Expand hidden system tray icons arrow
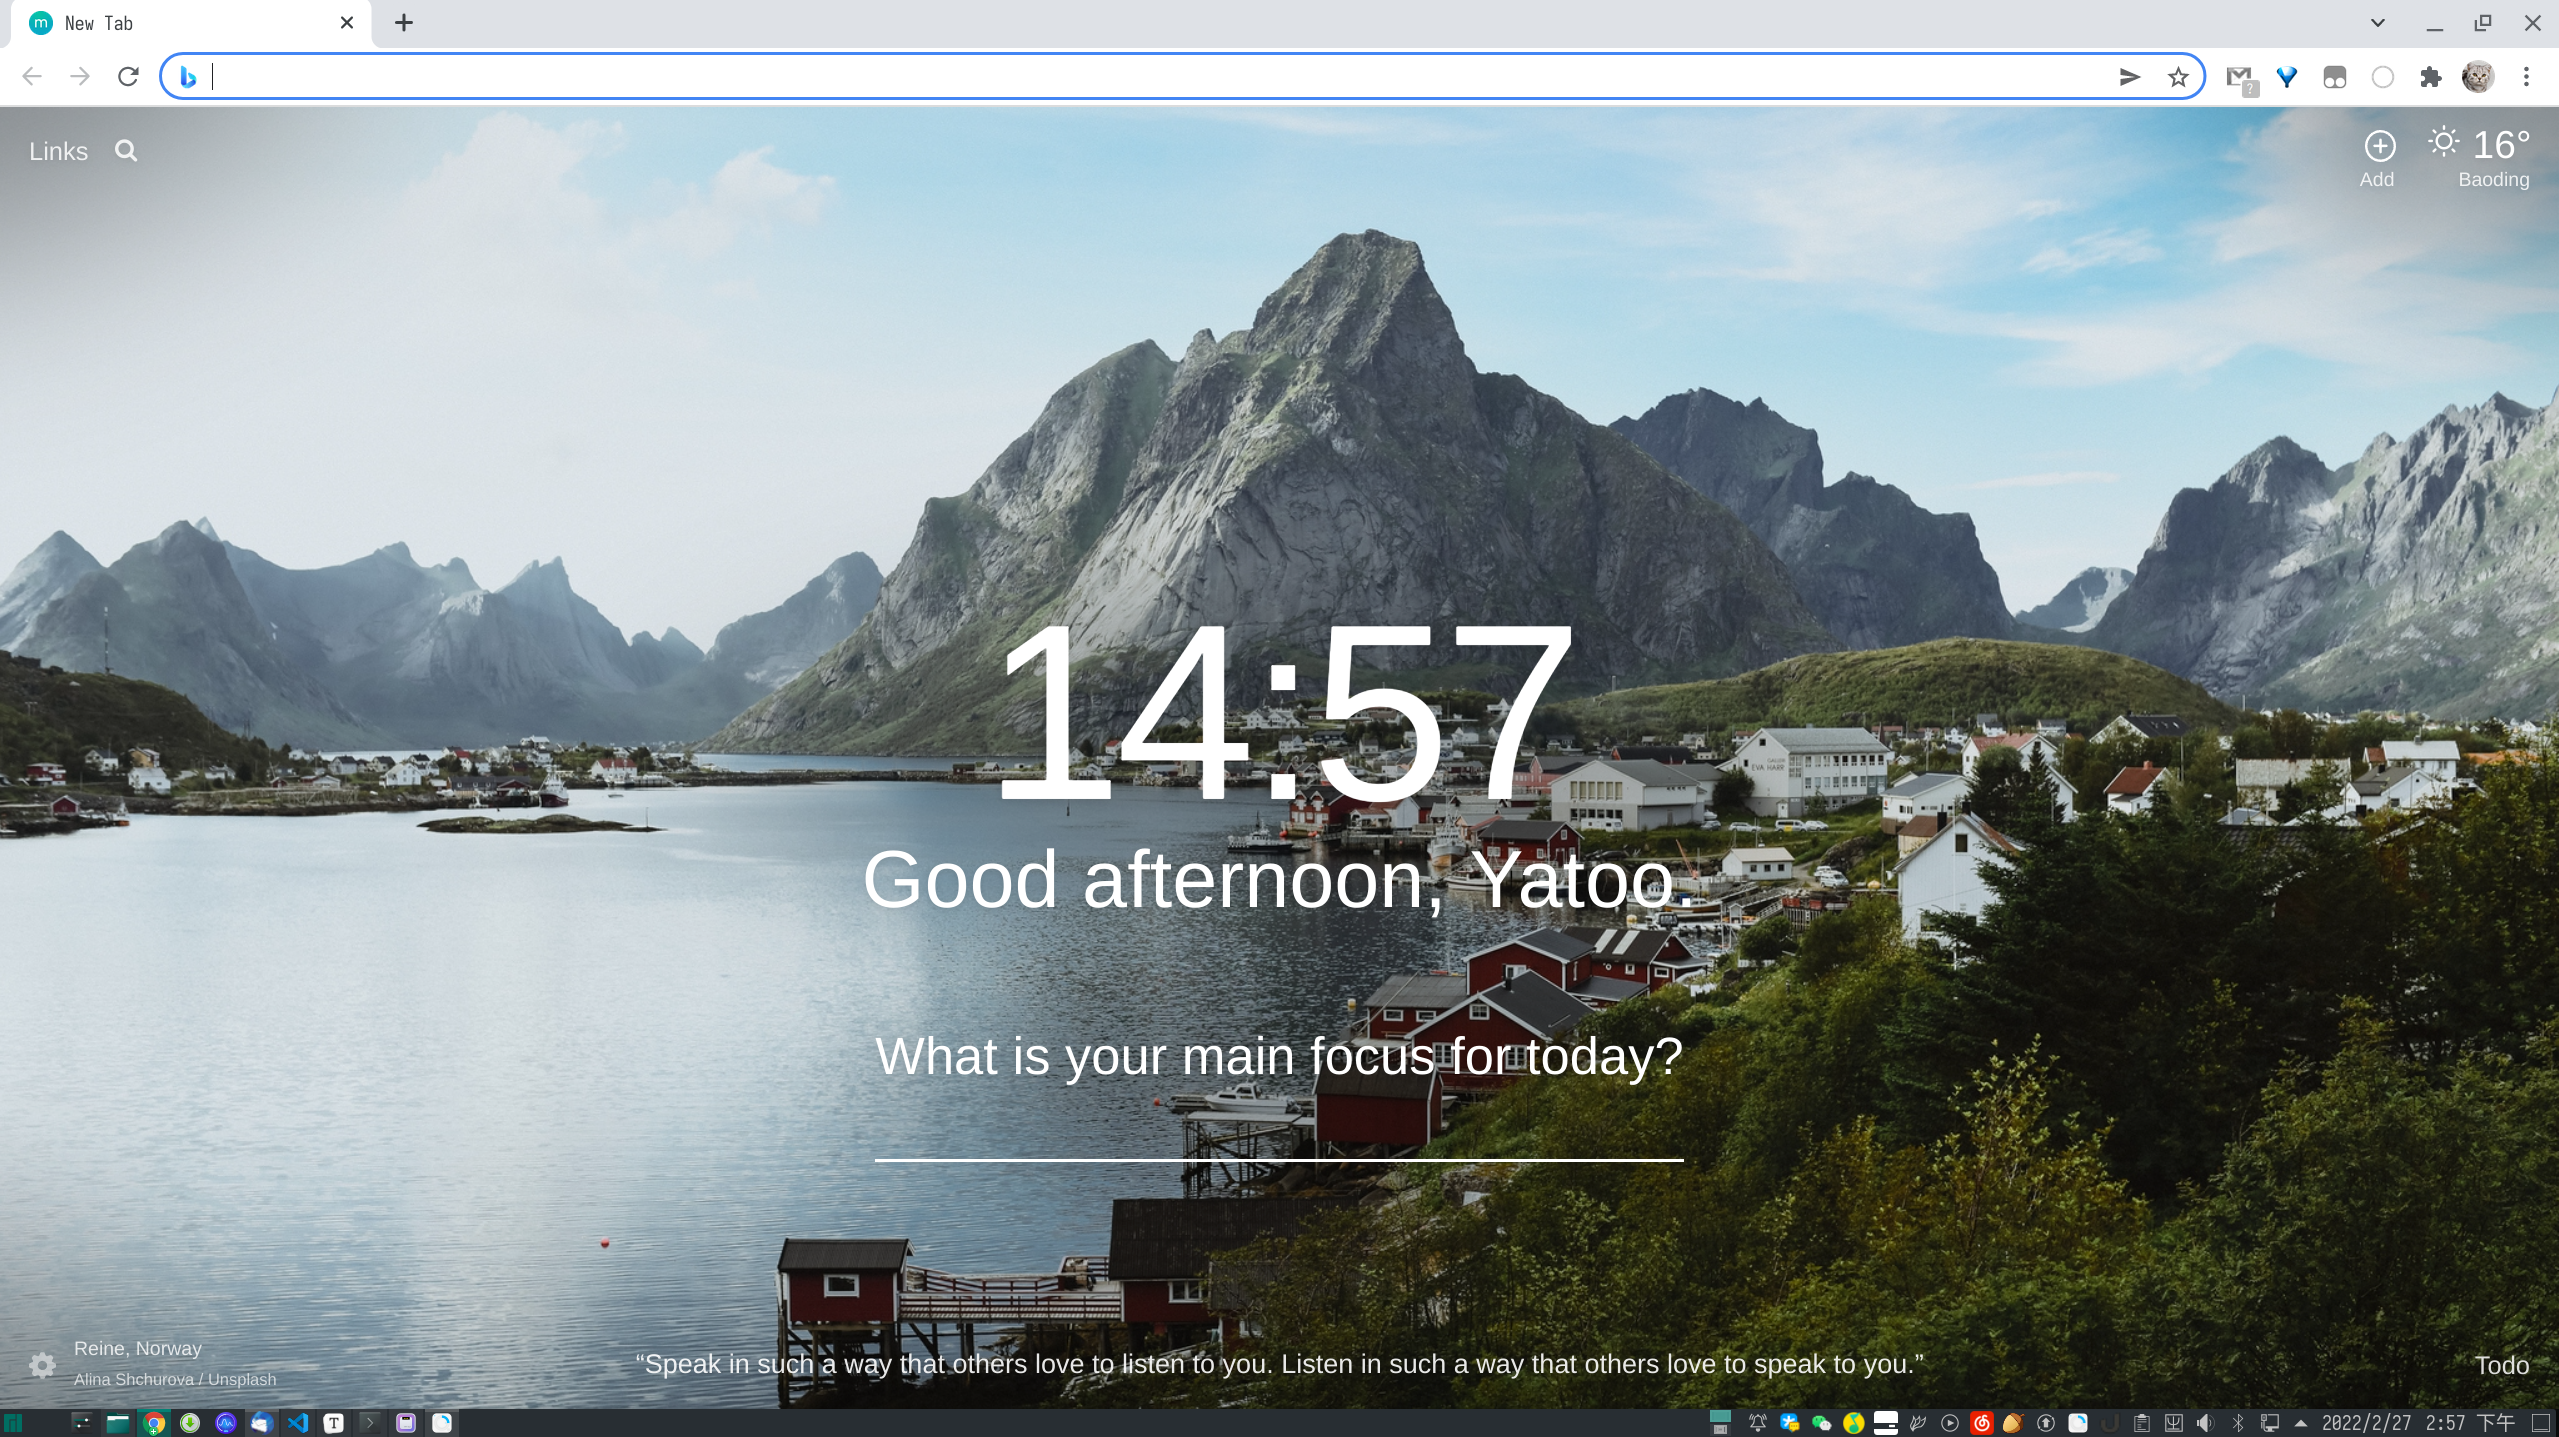This screenshot has width=2559, height=1437. (2300, 1423)
